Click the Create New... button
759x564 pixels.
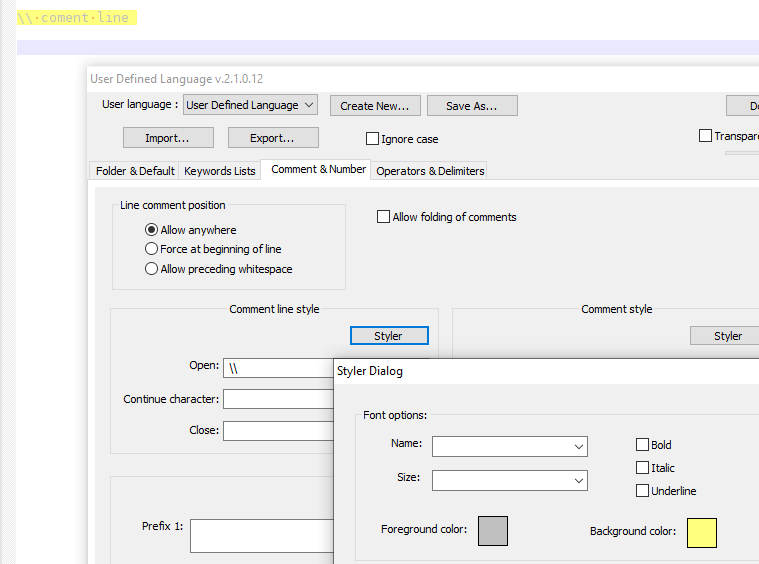pyautogui.click(x=375, y=106)
